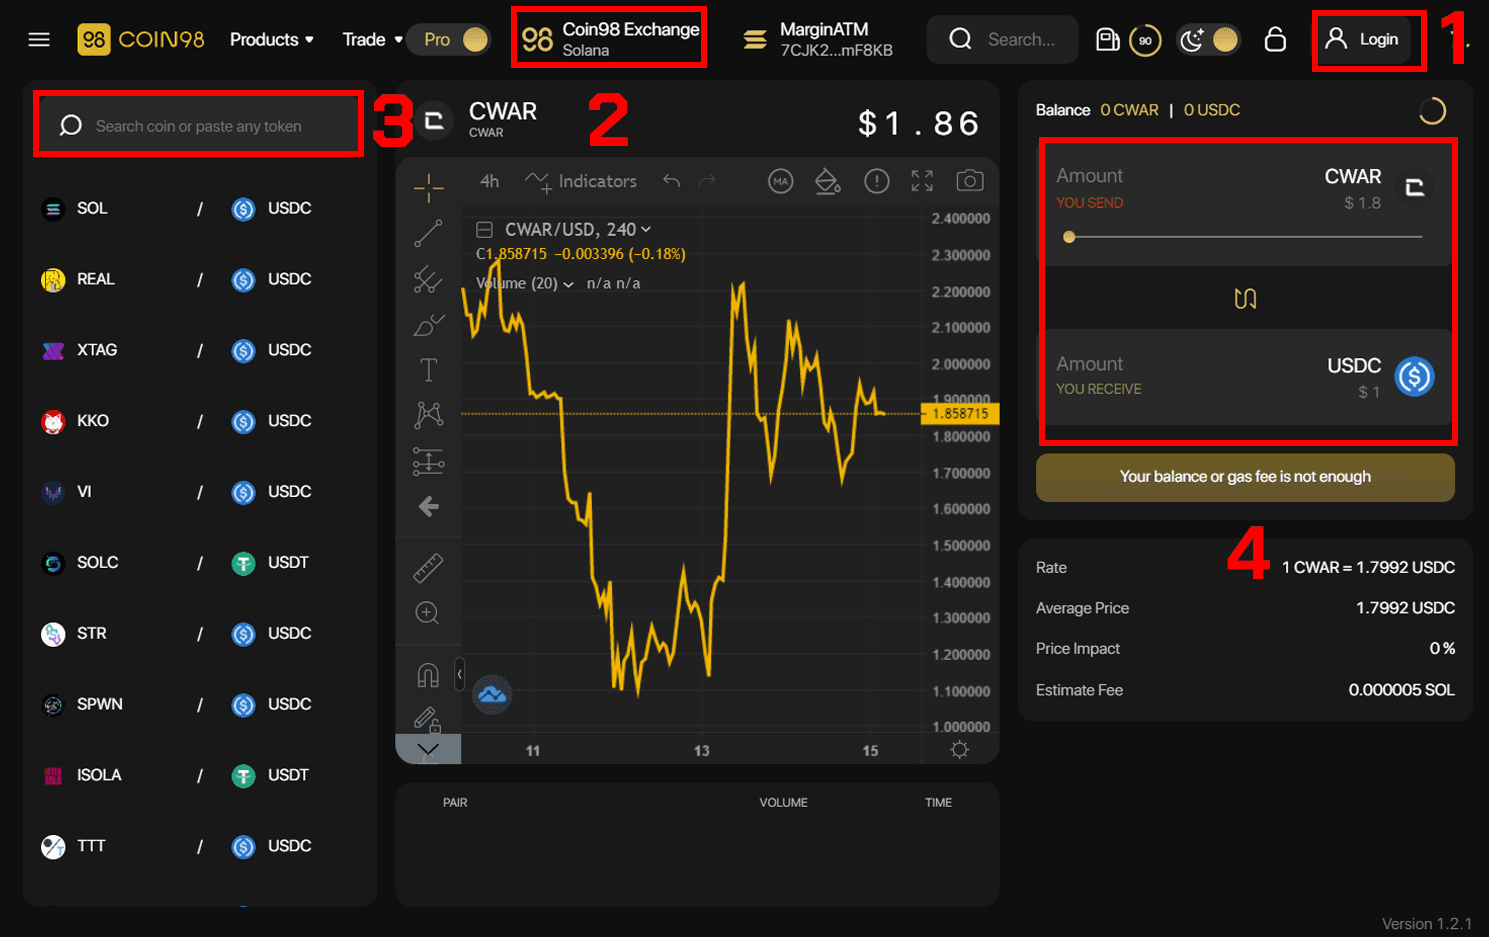Select MarginATM wallet entry

coord(818,40)
